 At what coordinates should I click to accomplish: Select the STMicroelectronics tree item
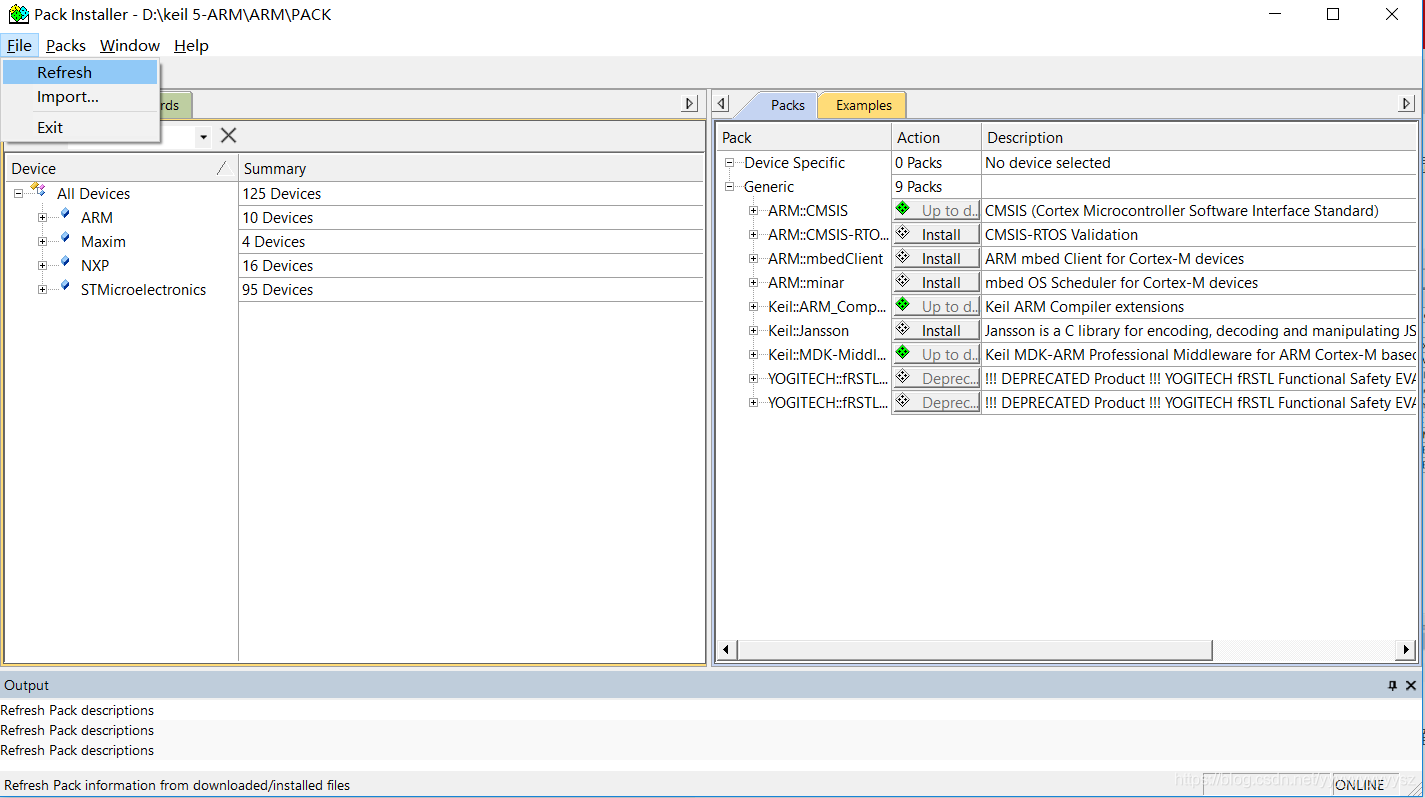pyautogui.click(x=143, y=290)
